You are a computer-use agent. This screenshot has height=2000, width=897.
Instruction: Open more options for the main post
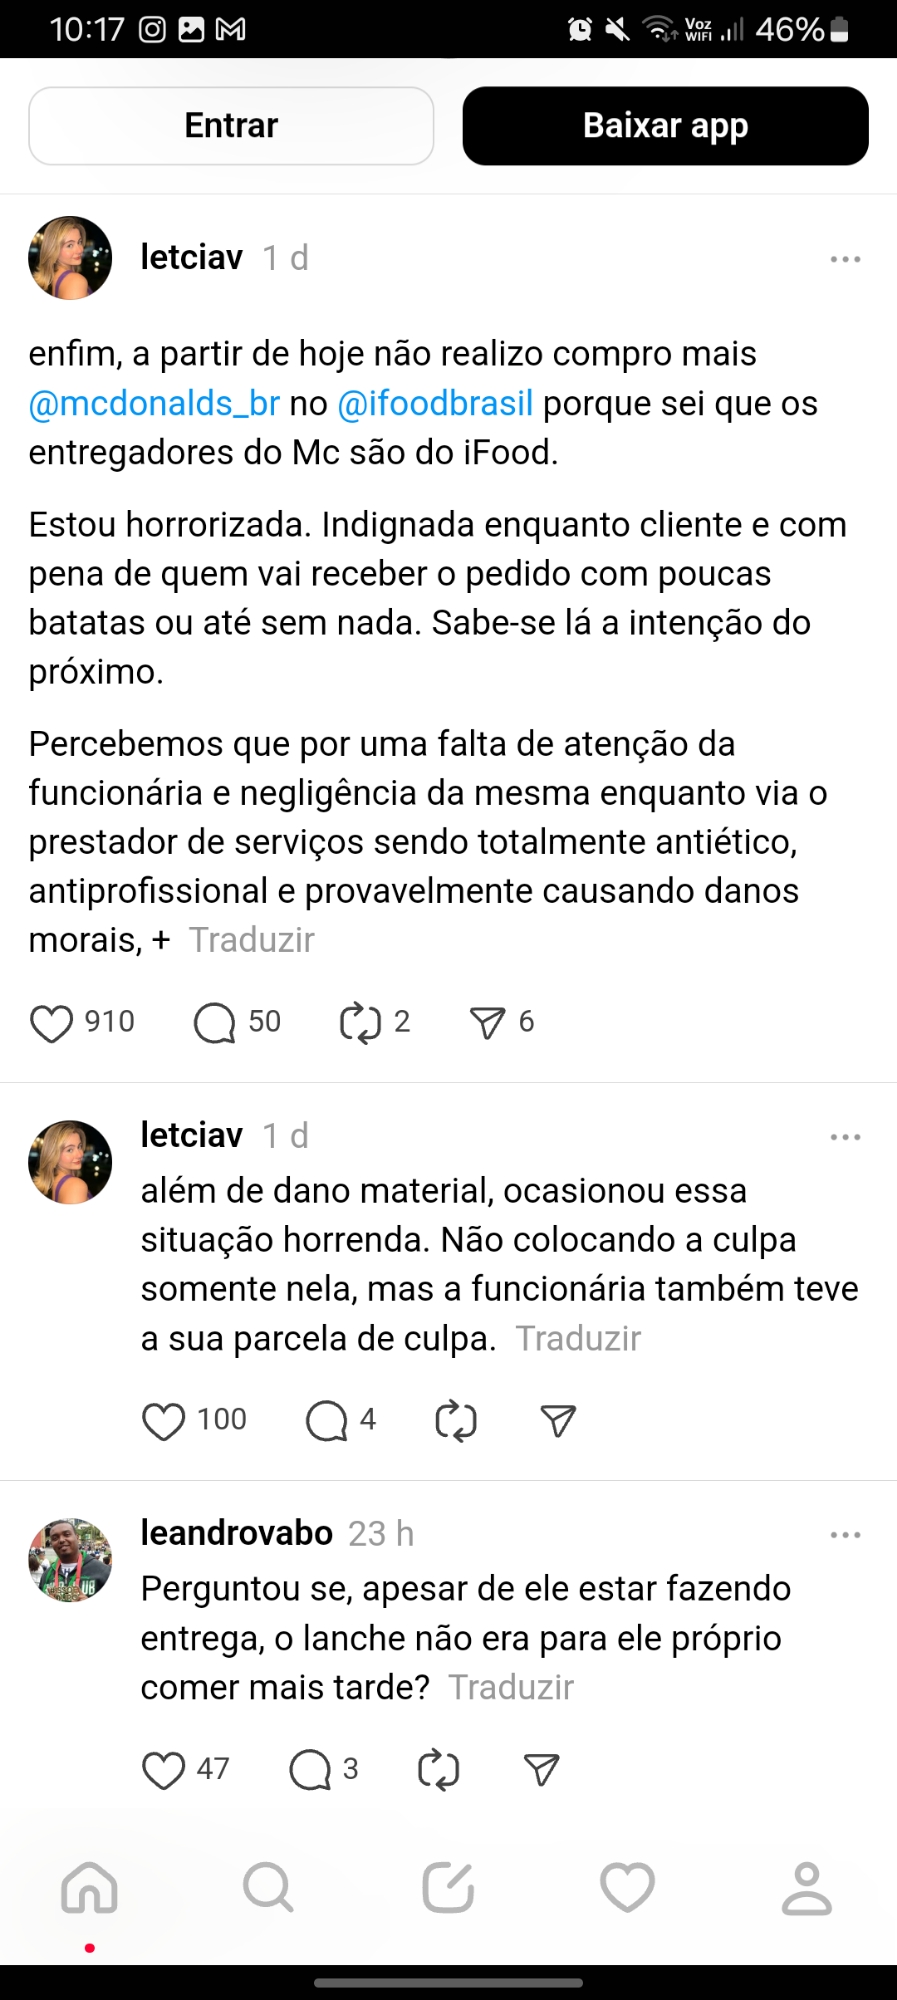[845, 259]
